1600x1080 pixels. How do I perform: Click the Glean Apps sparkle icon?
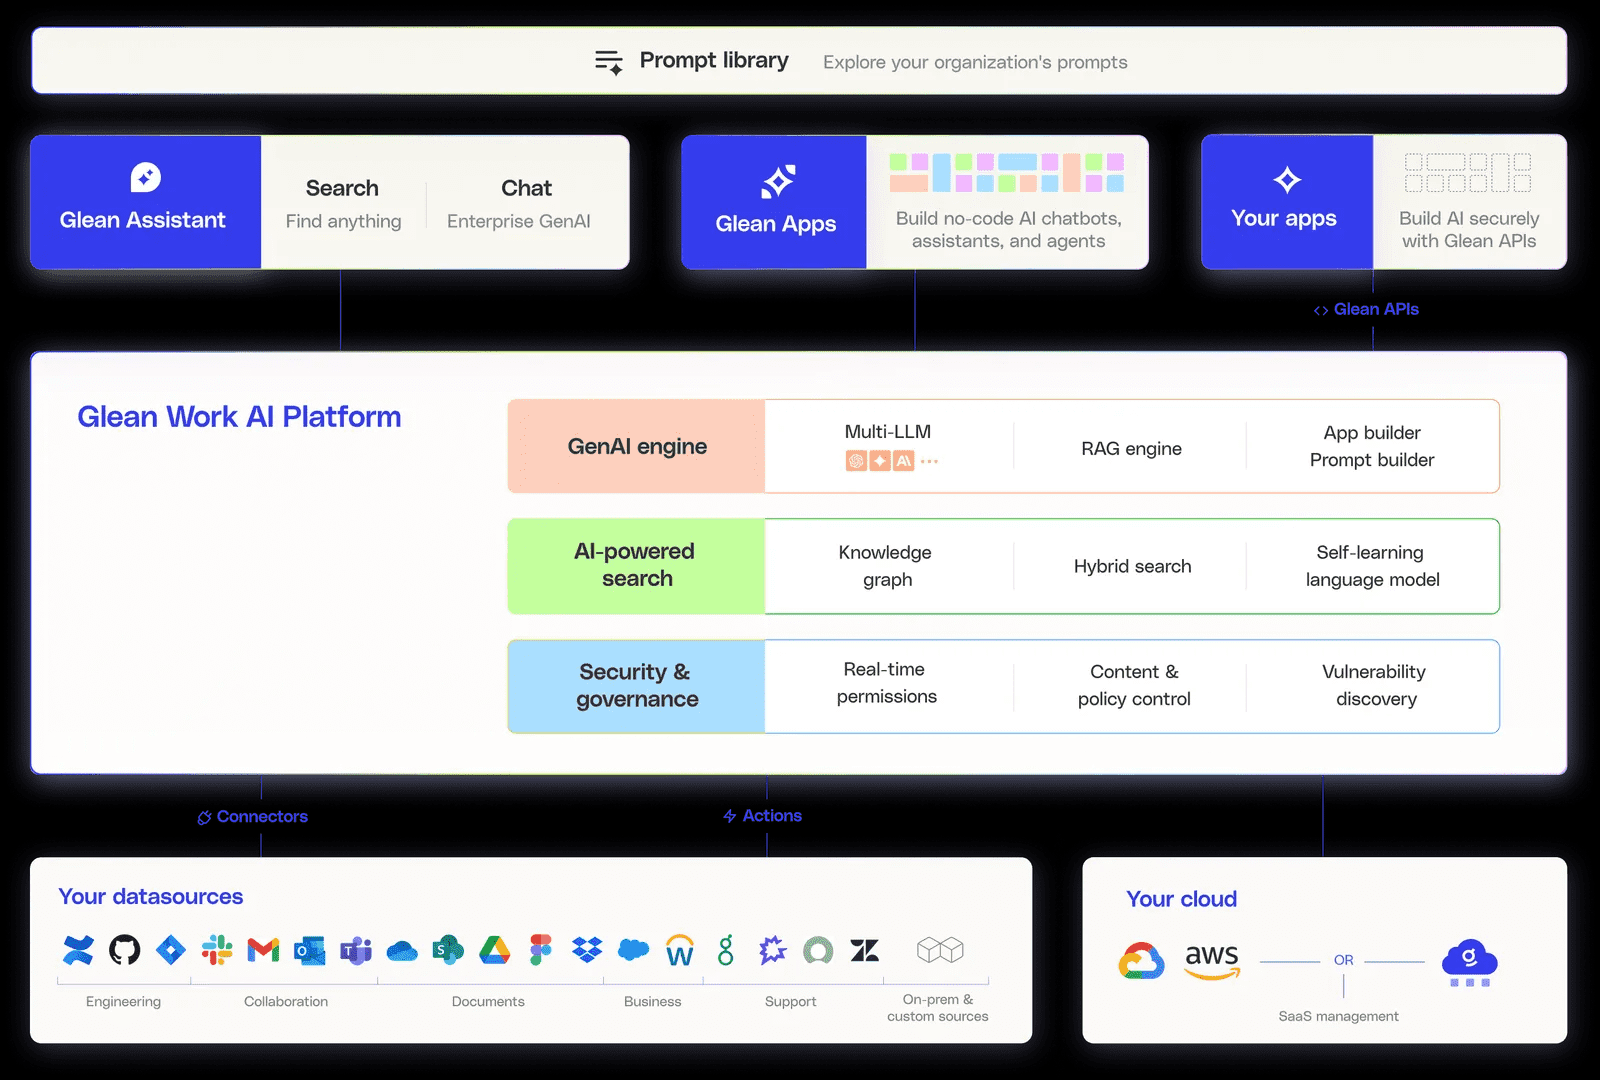point(778,182)
